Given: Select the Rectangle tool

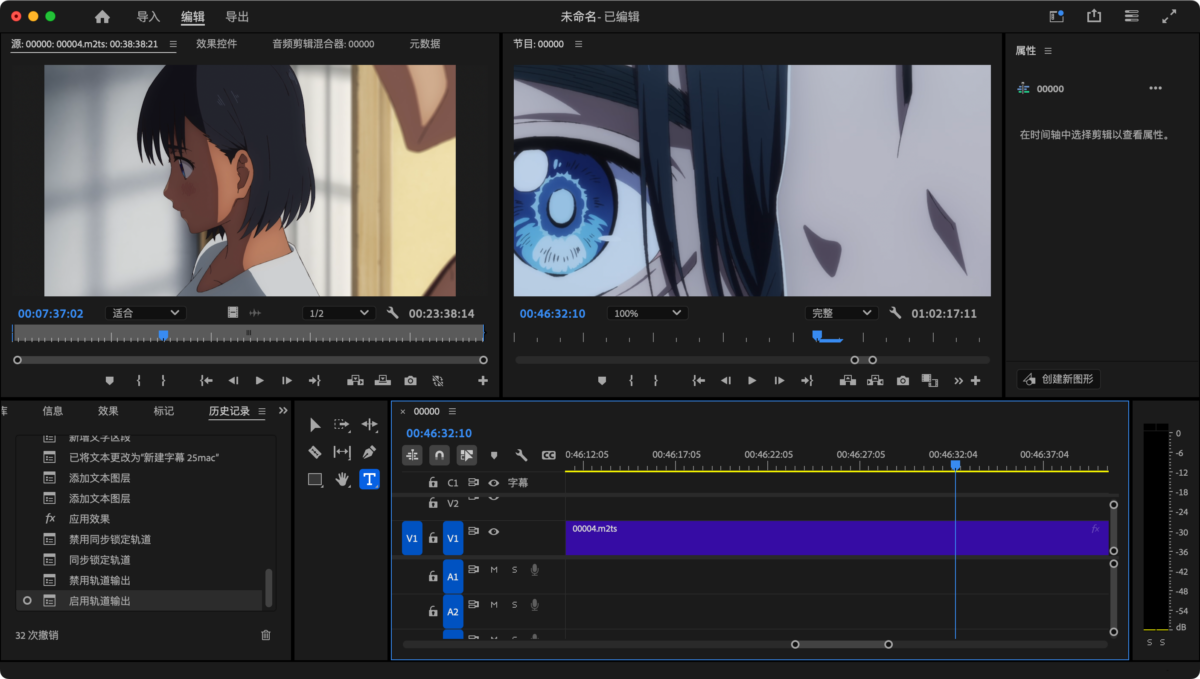Looking at the screenshot, I should [315, 479].
